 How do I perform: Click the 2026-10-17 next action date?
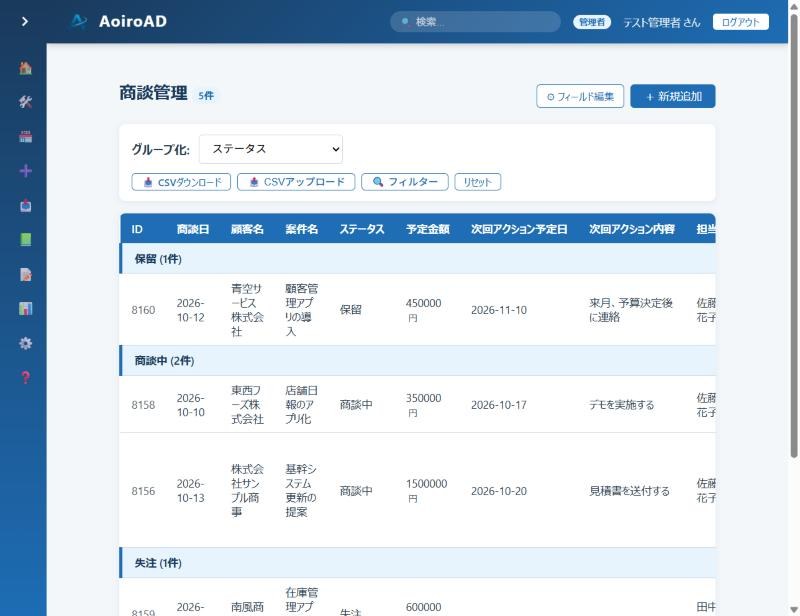click(x=498, y=405)
